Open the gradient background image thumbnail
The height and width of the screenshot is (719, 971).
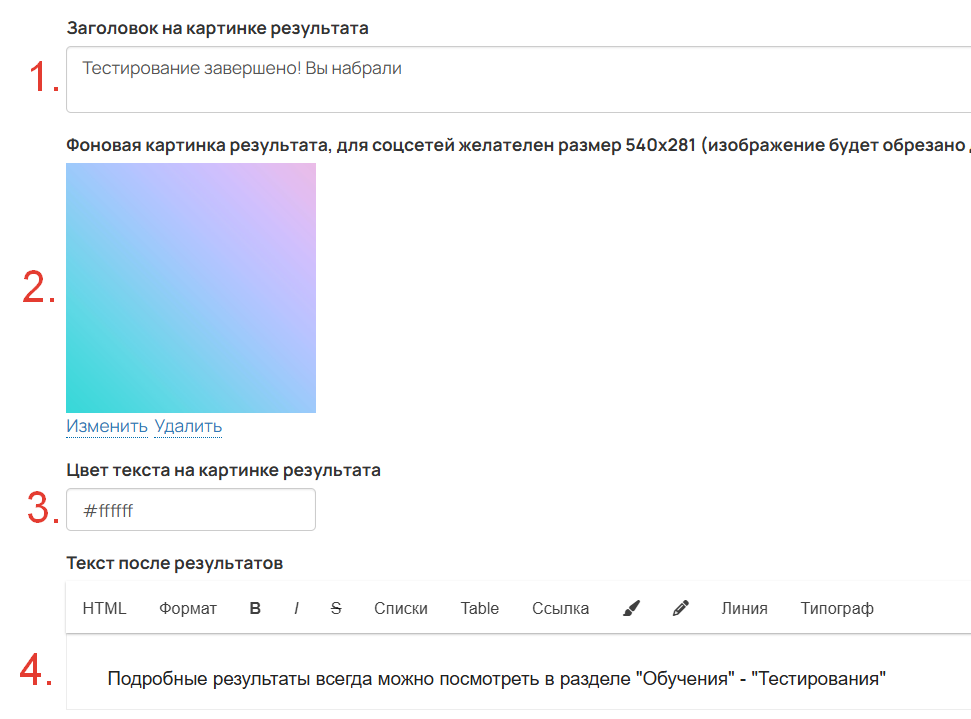[191, 288]
